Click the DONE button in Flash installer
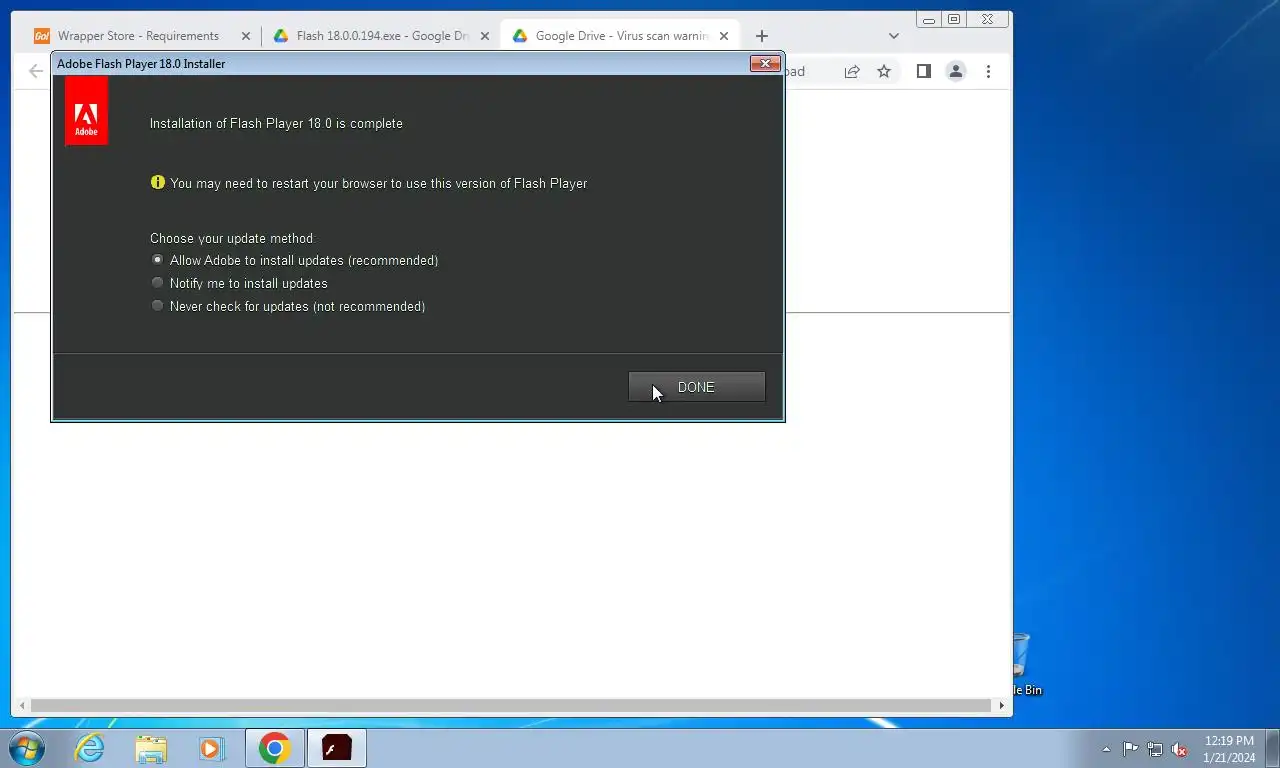The height and width of the screenshot is (768, 1280). (x=696, y=387)
